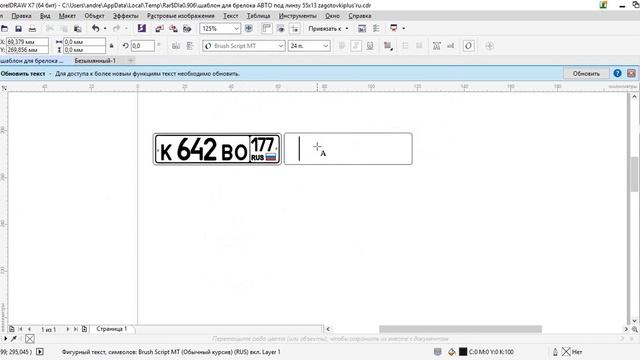Click the Publish to PDF icon

pos(187,29)
